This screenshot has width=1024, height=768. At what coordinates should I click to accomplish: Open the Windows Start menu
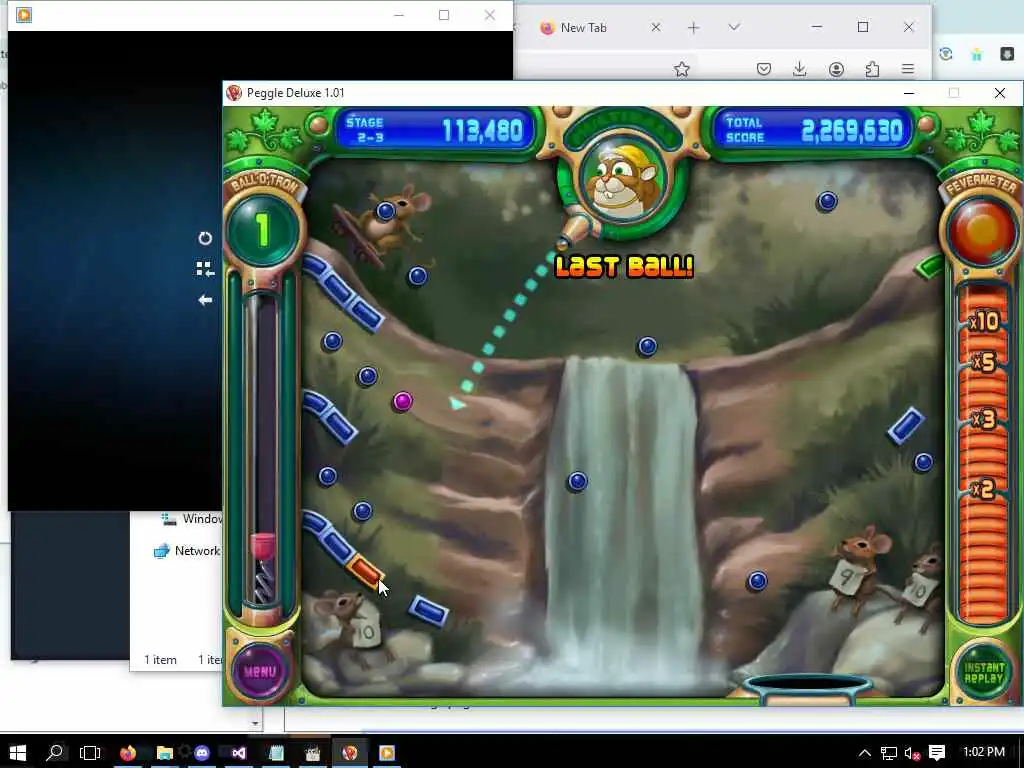pos(18,753)
